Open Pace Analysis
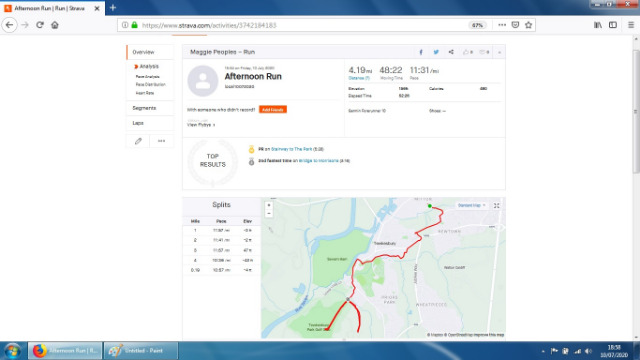 pos(147,77)
